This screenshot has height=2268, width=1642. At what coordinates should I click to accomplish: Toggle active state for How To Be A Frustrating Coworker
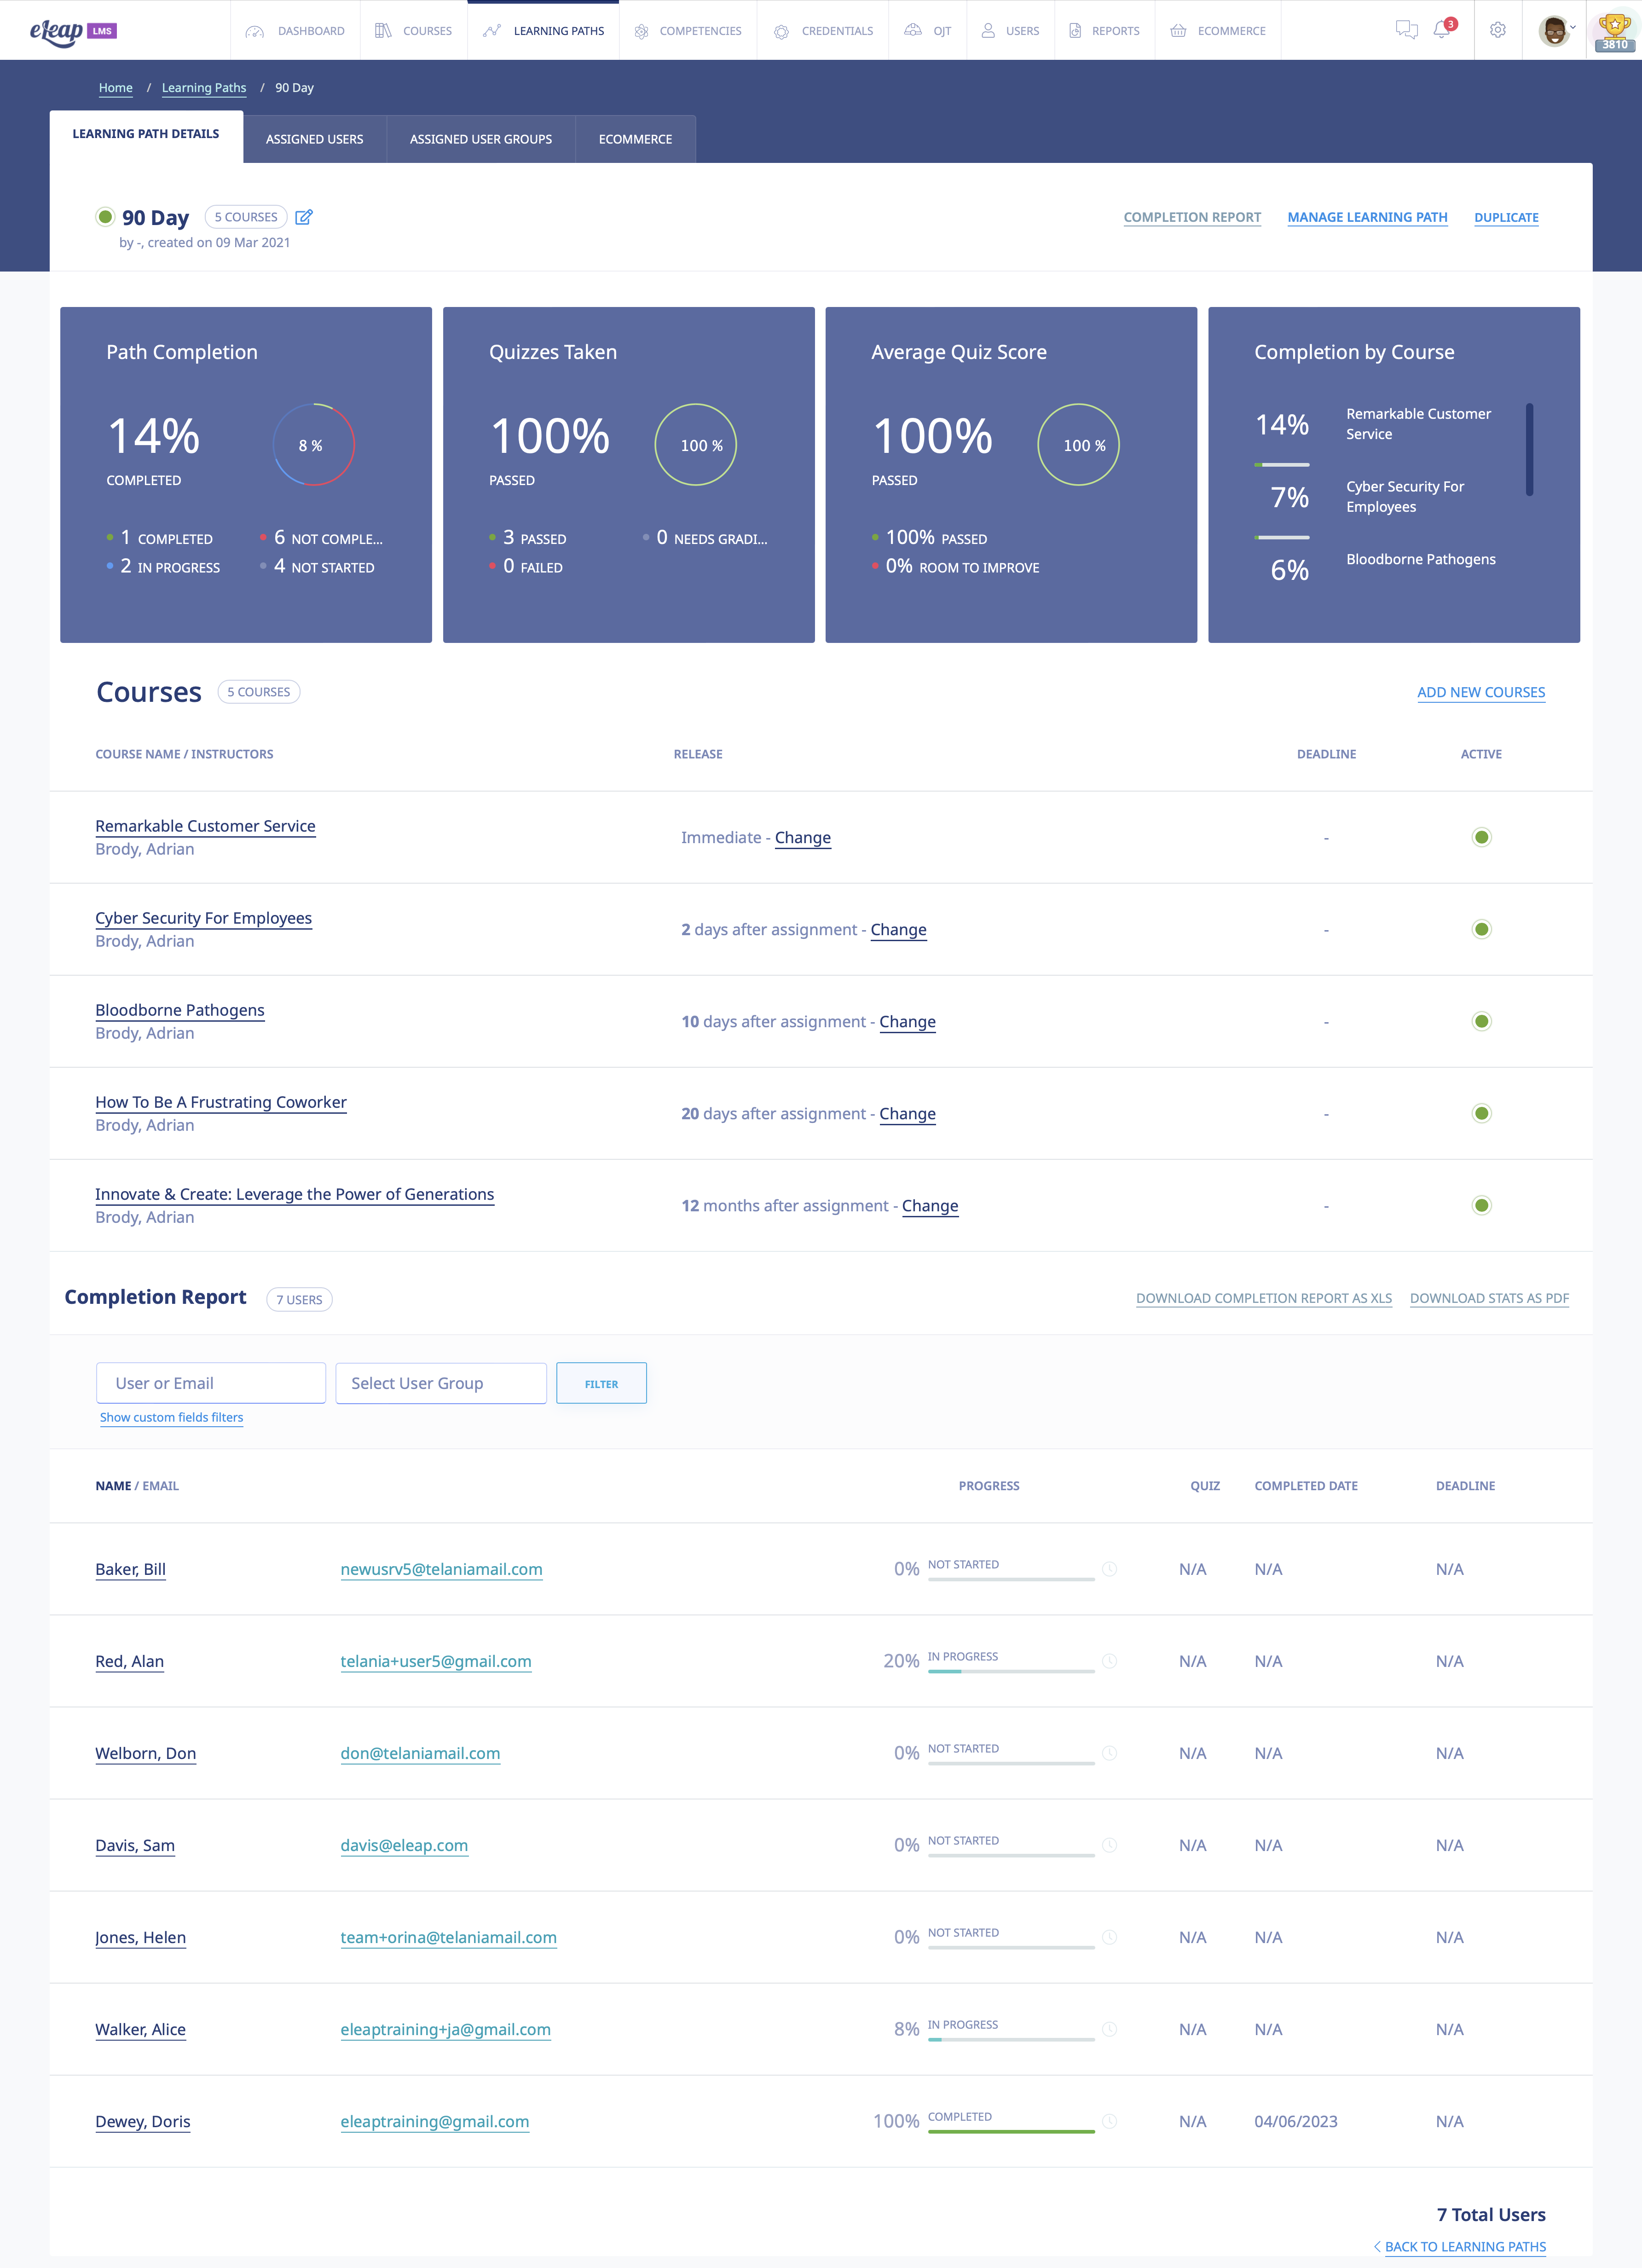pos(1481,1113)
